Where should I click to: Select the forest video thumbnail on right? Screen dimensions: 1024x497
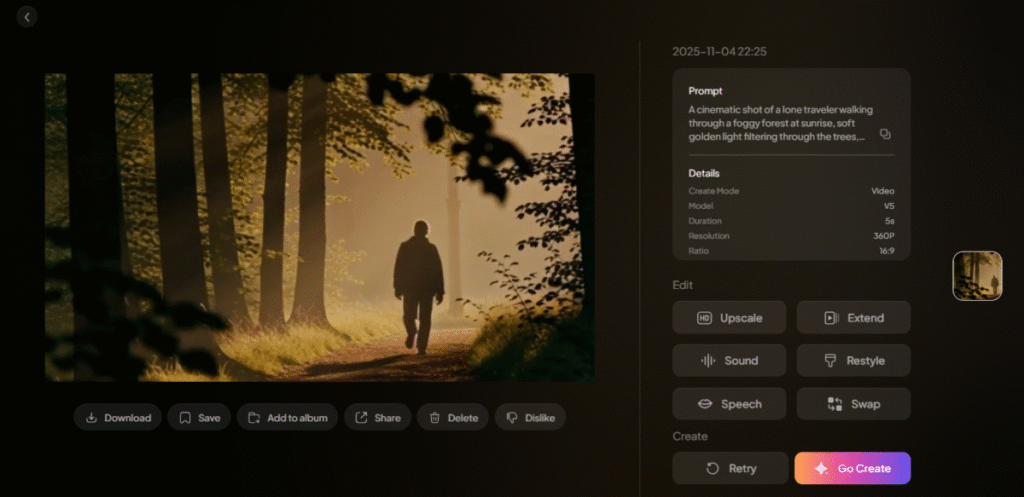pos(977,275)
